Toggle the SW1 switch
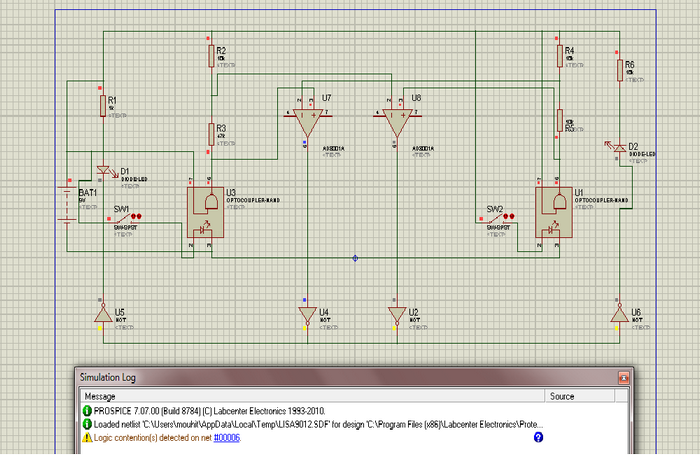This screenshot has width=700, height=455. pos(125,218)
